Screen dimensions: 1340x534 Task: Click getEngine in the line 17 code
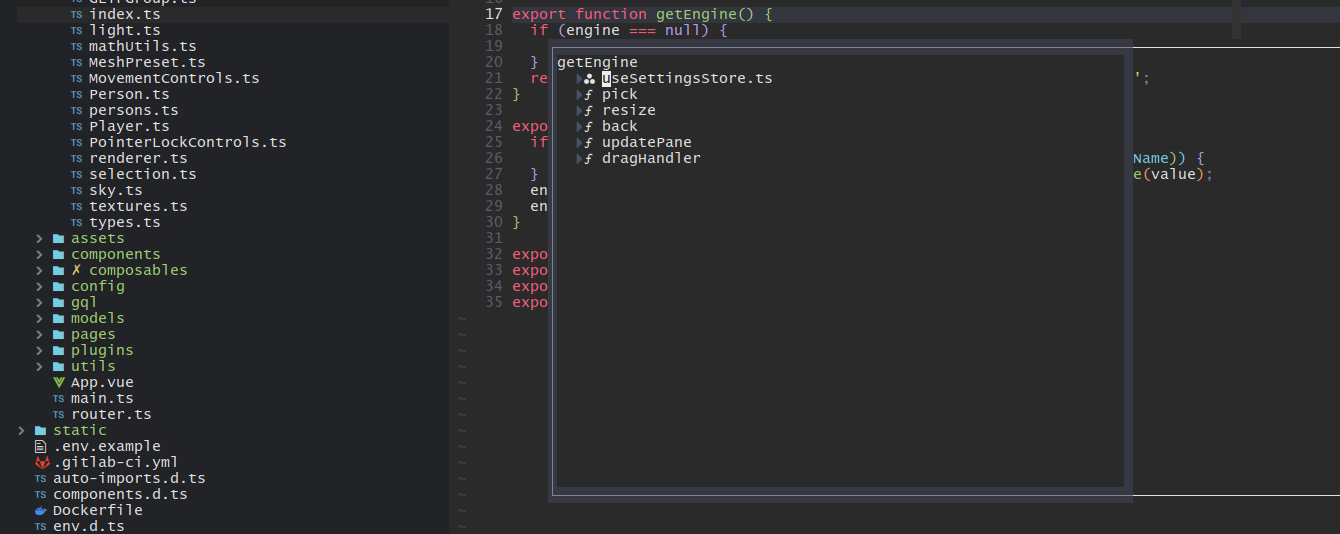(x=696, y=15)
